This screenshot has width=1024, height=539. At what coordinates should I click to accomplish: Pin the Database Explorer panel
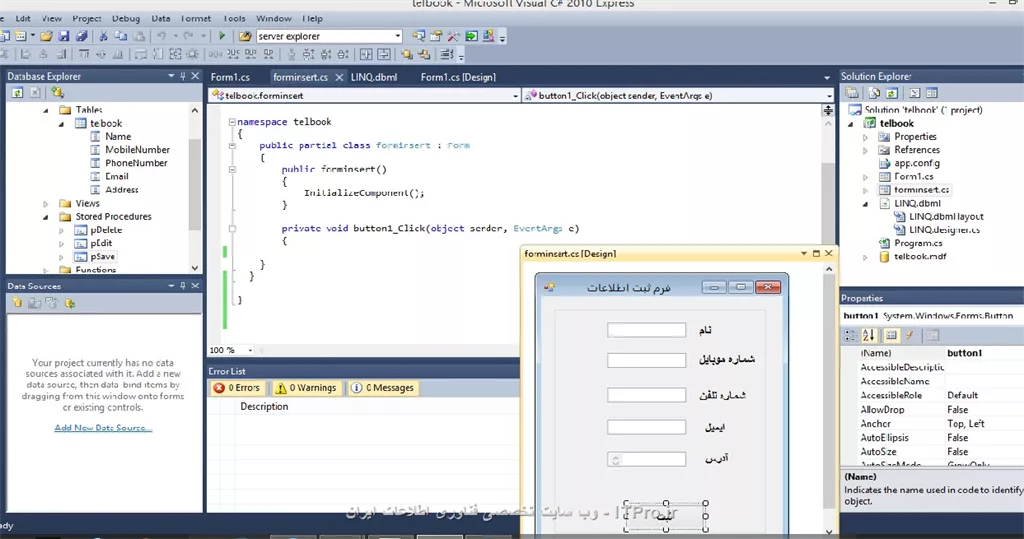click(x=182, y=76)
